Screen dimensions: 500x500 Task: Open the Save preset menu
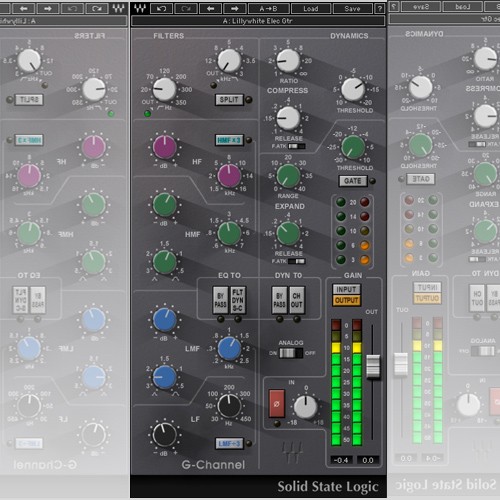pyautogui.click(x=352, y=8)
